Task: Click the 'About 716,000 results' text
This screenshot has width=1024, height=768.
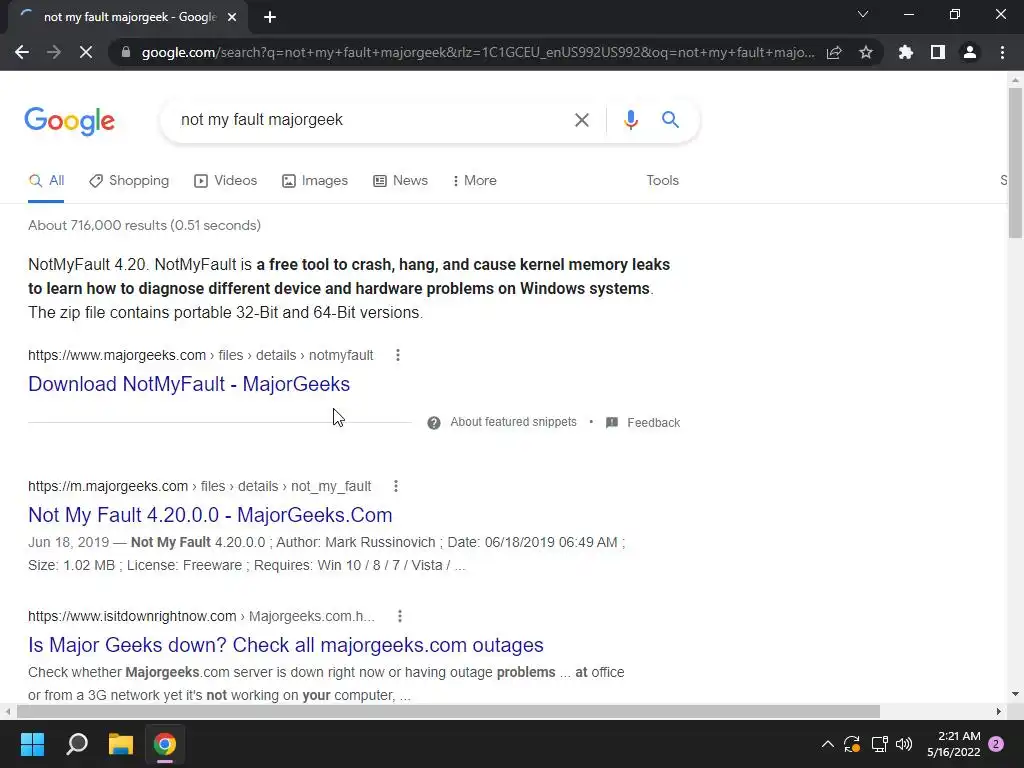Action: tap(144, 225)
